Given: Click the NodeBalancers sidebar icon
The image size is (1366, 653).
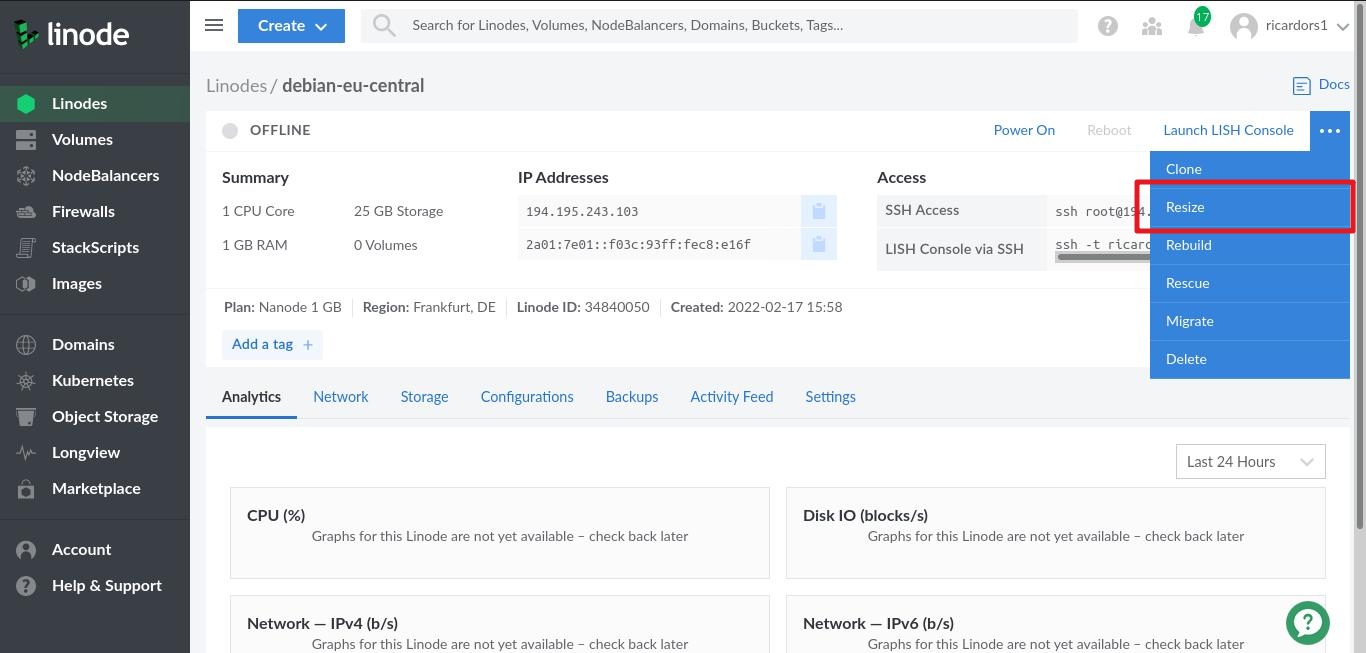Looking at the screenshot, I should (x=26, y=176).
